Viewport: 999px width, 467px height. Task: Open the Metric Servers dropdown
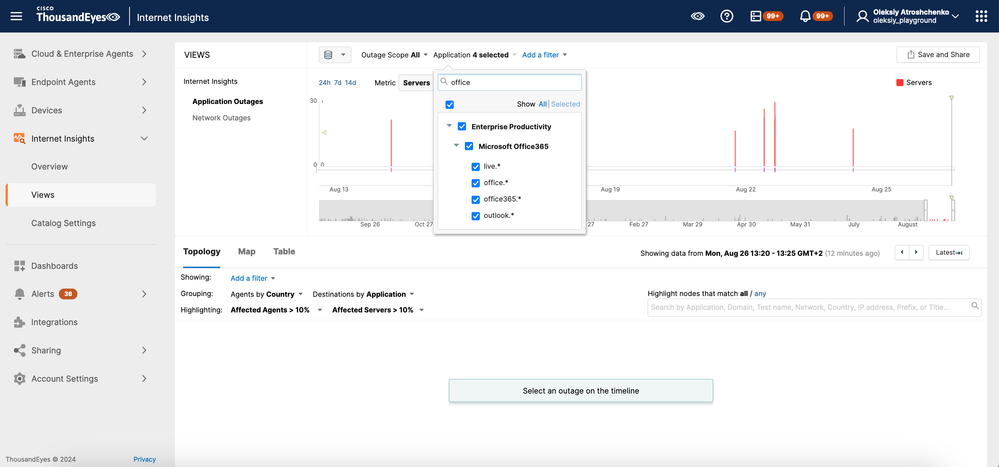click(417, 83)
